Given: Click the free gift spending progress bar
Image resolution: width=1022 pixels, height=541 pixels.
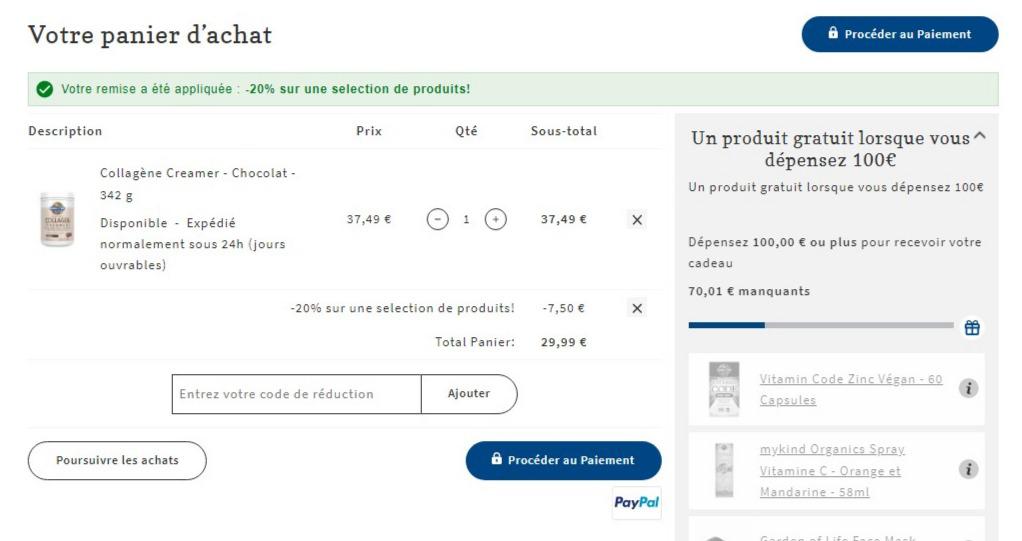Looking at the screenshot, I should tap(821, 325).
